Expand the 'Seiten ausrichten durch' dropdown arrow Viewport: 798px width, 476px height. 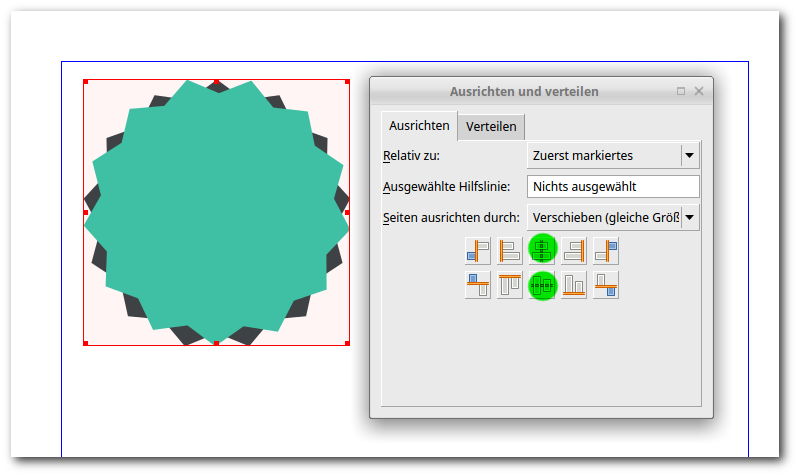(689, 217)
